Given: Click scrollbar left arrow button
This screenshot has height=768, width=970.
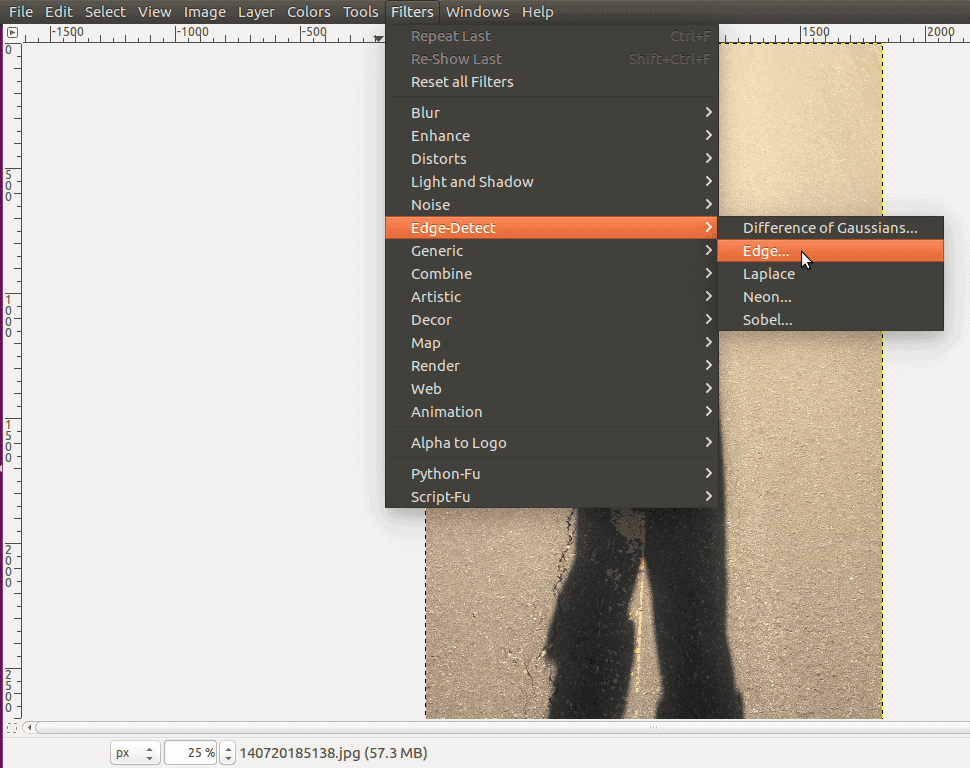Looking at the screenshot, I should pyautogui.click(x=29, y=727).
